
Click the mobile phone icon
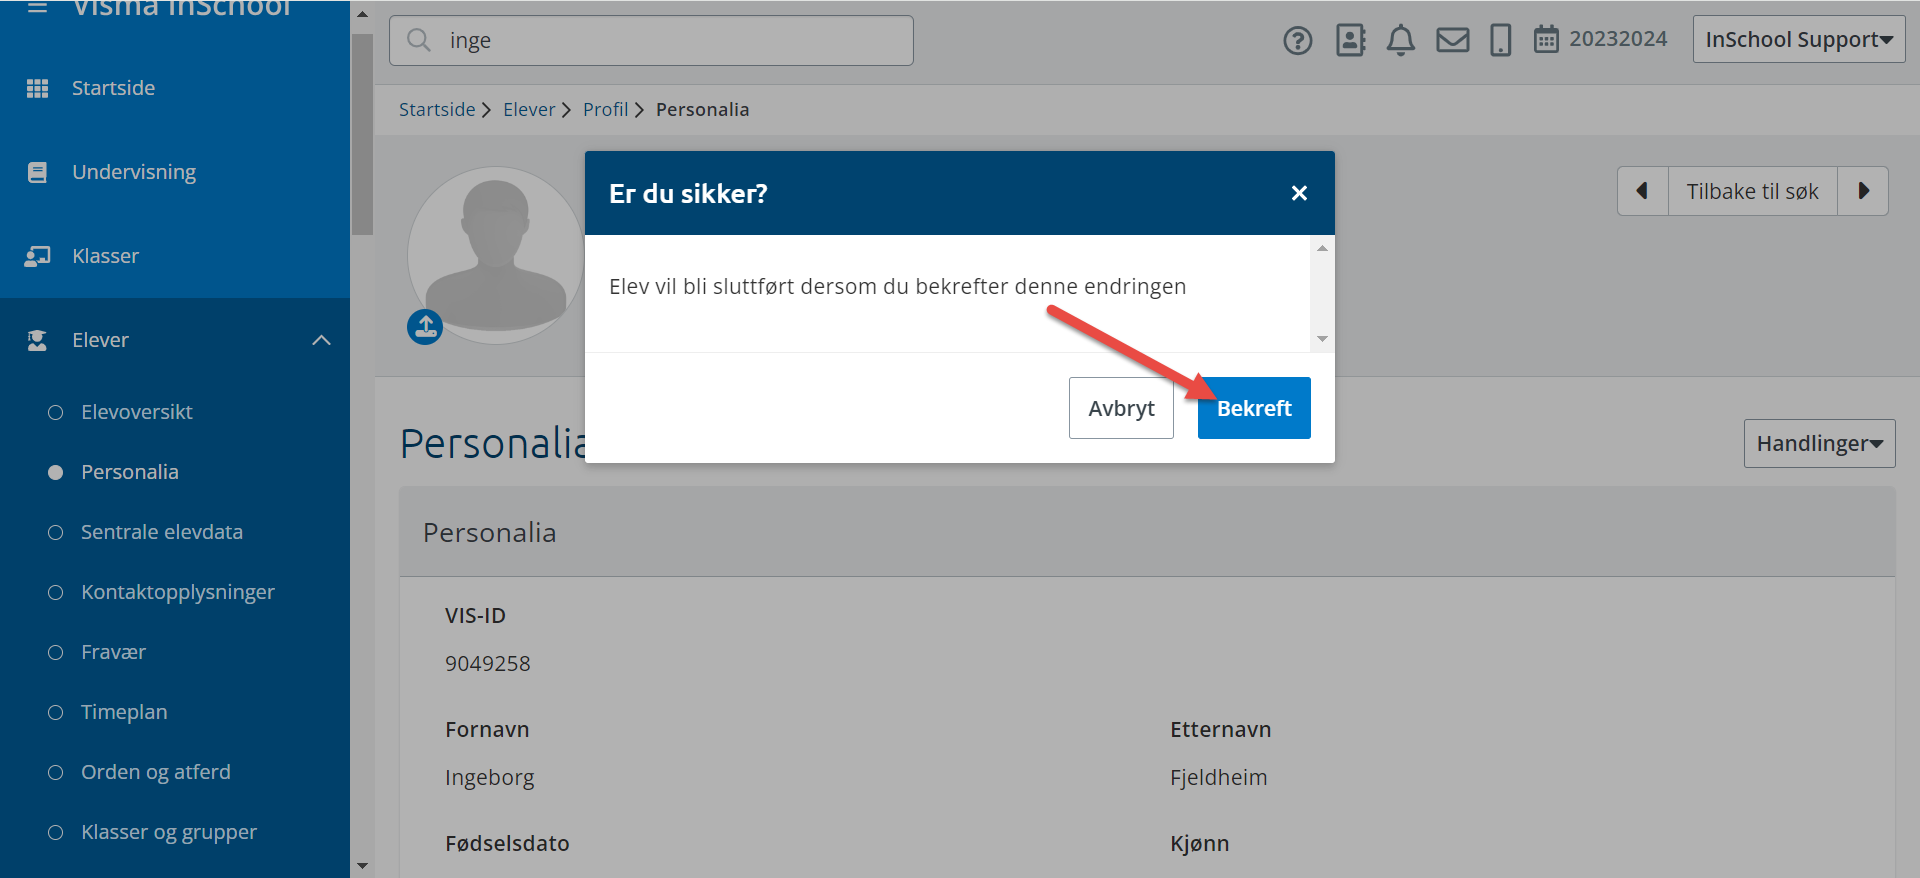tap(1501, 40)
